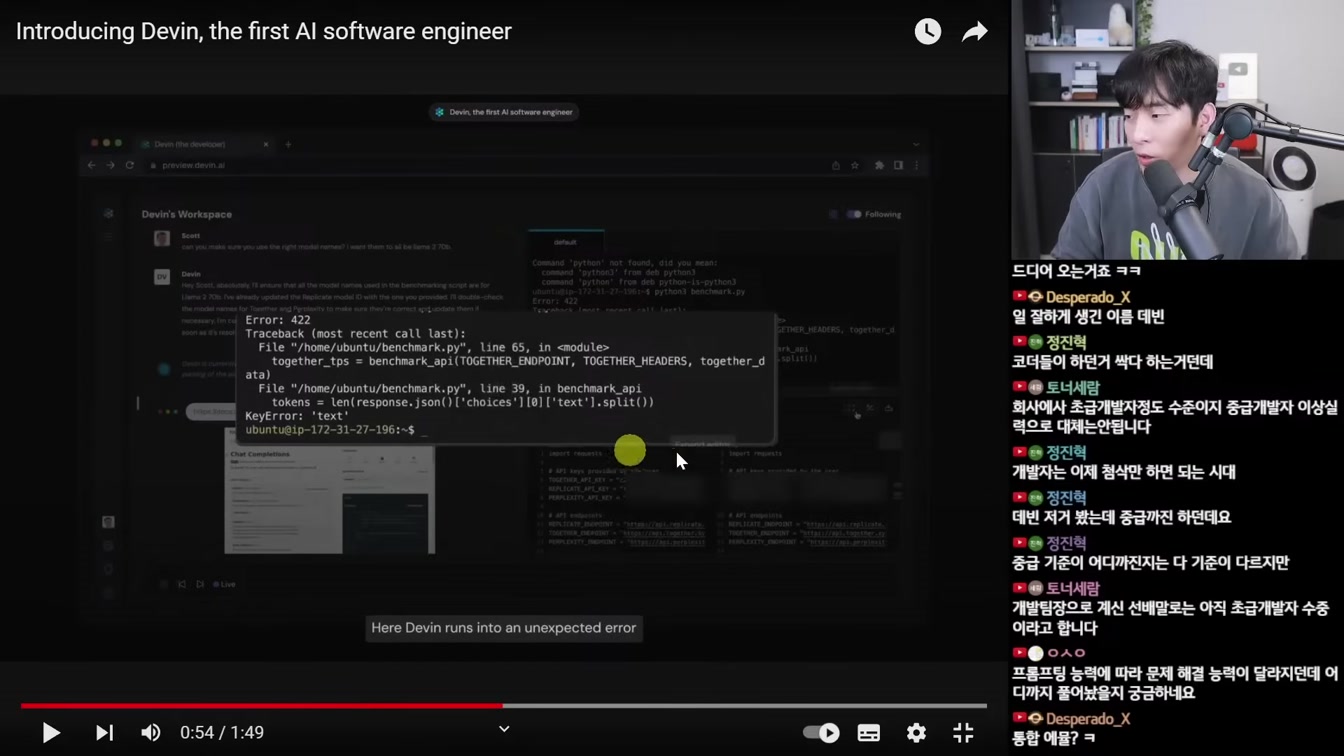
Task: Click the Live indicator
Action: click(x=225, y=584)
